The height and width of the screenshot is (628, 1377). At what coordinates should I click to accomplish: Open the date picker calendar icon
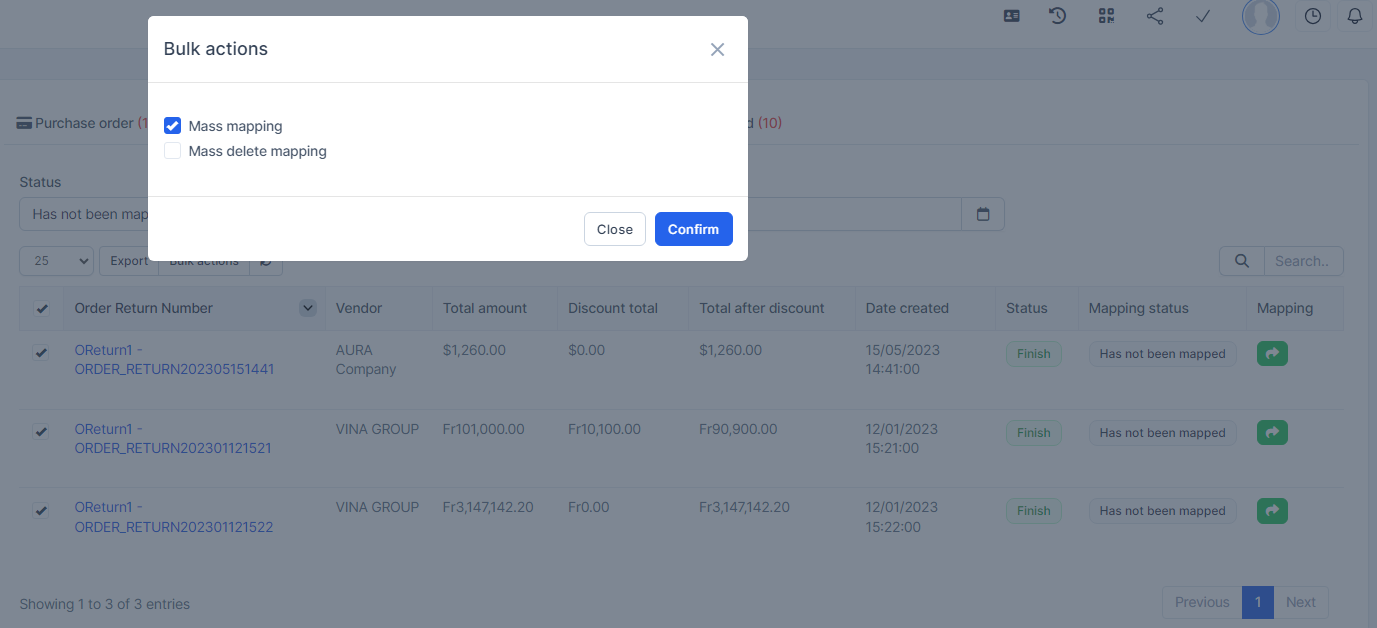click(983, 214)
